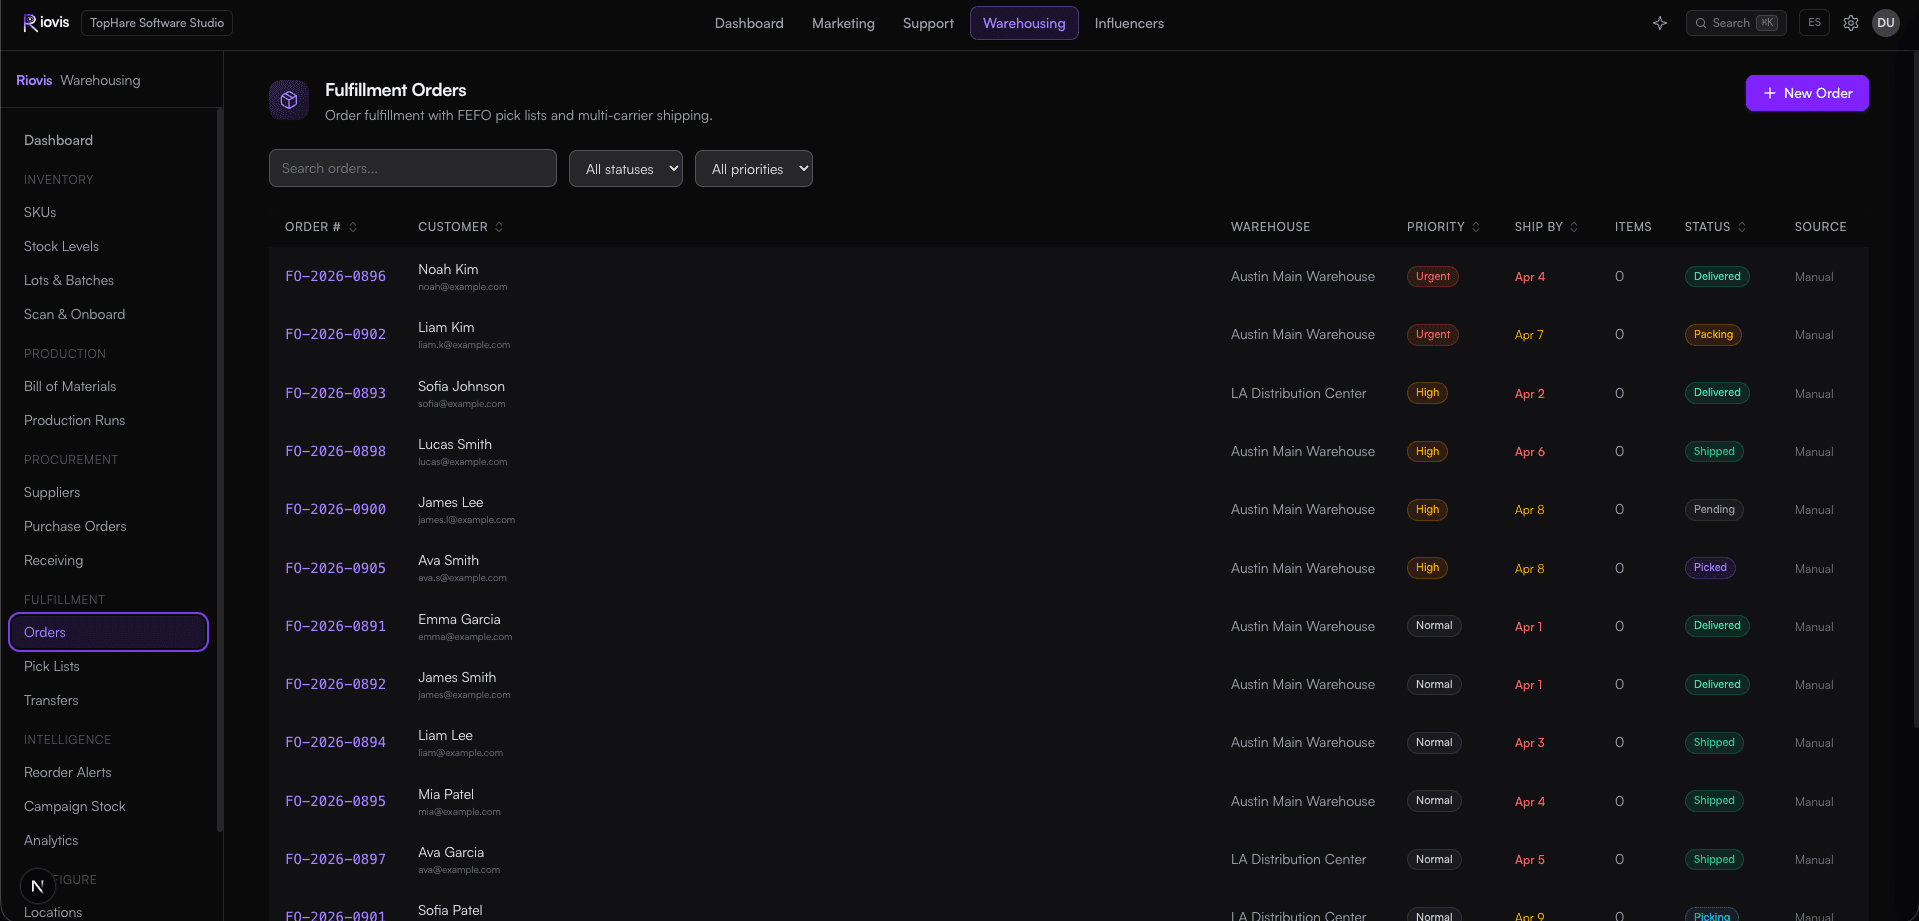Open order FO-2026-0895
Image resolution: width=1919 pixels, height=921 pixels.
click(x=335, y=802)
